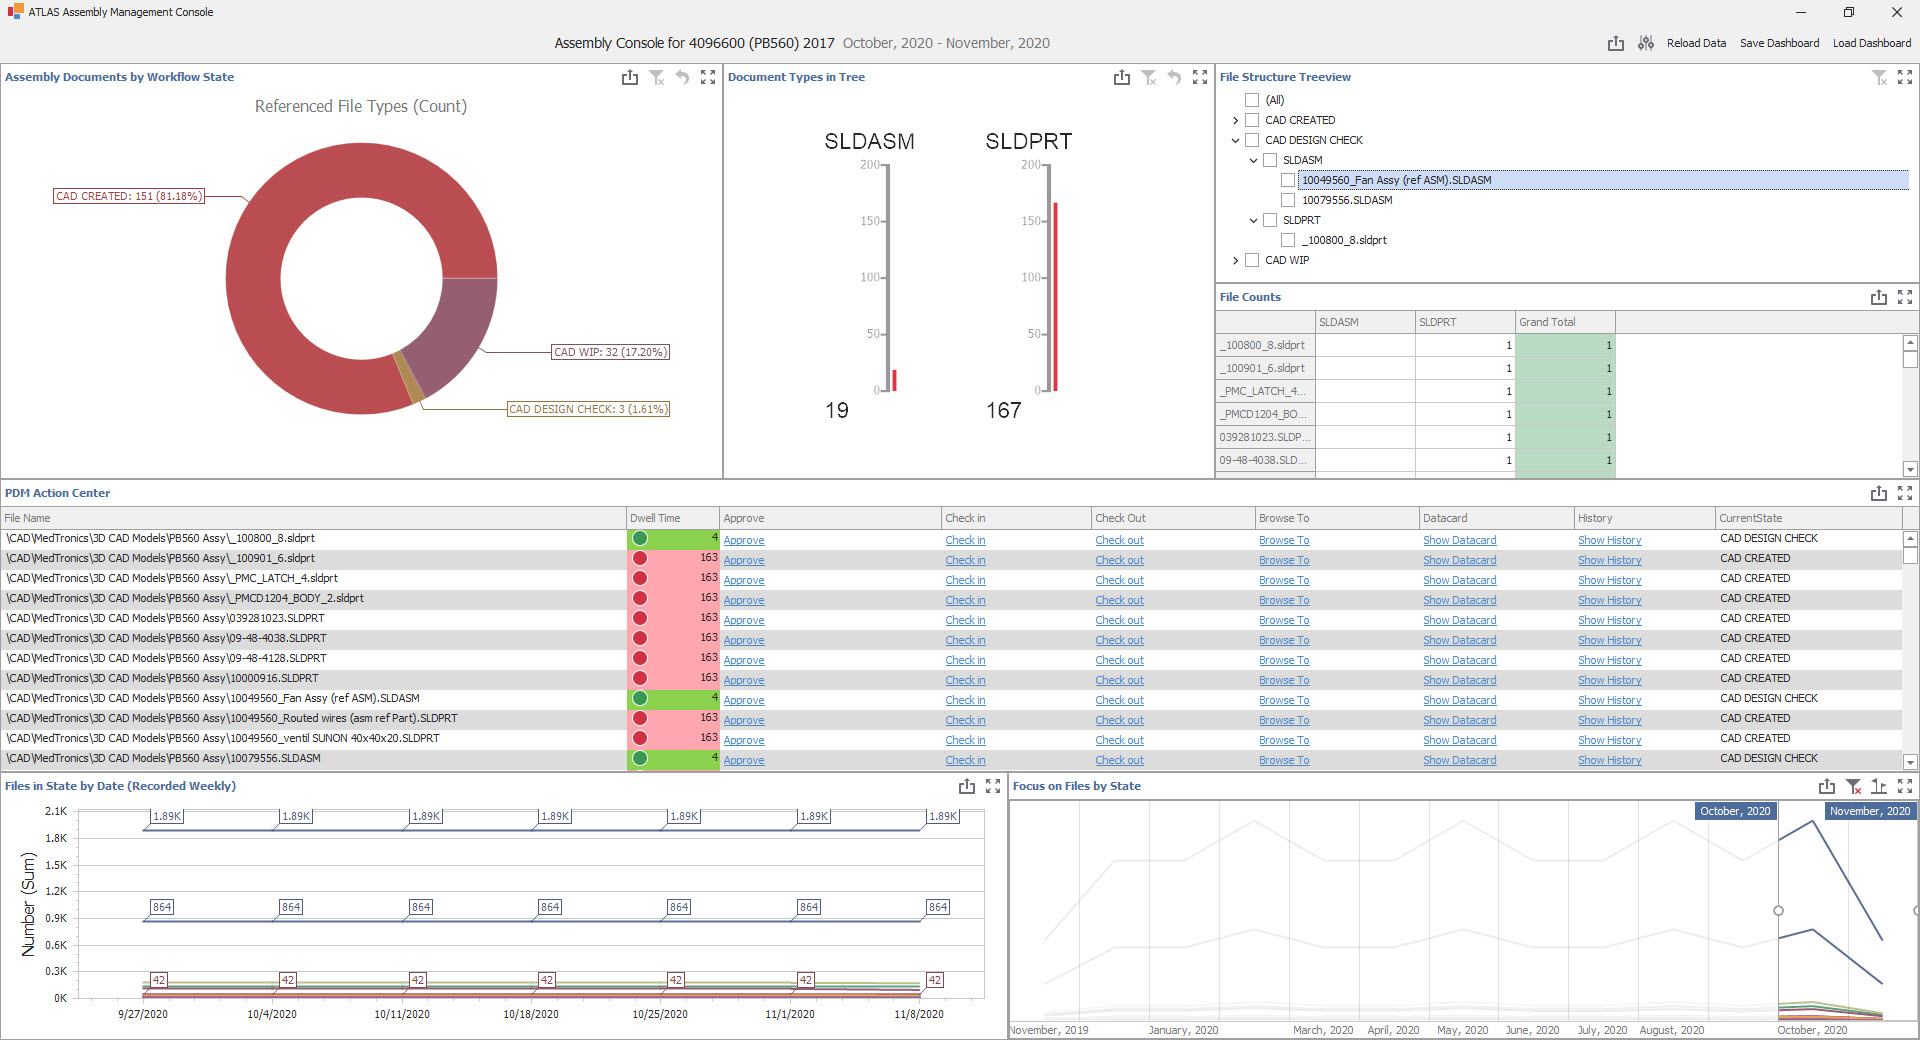Viewport: 1920px width, 1040px height.
Task: Clear the filter on File Structure Treeview
Action: coord(1878,77)
